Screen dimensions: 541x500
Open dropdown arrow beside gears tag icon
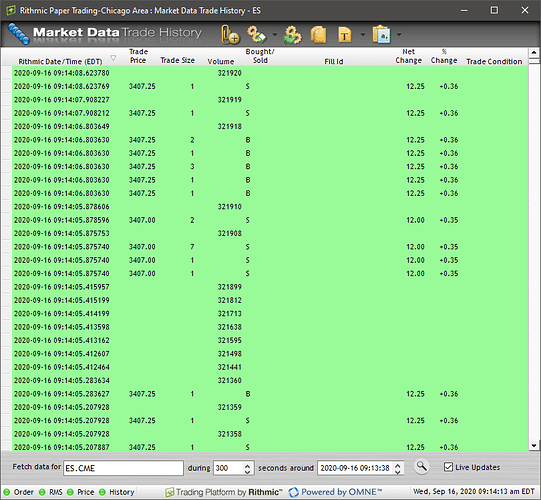coord(275,35)
